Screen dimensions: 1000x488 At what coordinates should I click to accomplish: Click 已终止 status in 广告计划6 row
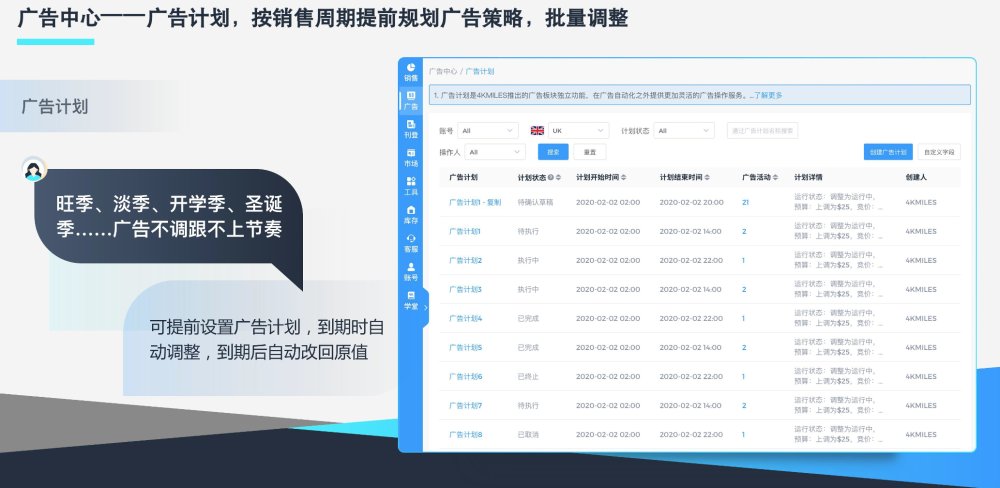pyautogui.click(x=528, y=376)
